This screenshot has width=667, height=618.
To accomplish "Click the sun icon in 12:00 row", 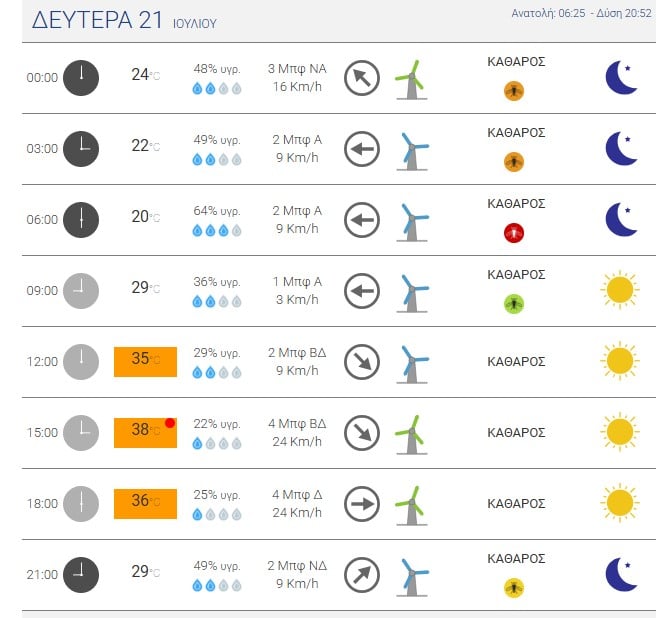I will (x=620, y=361).
